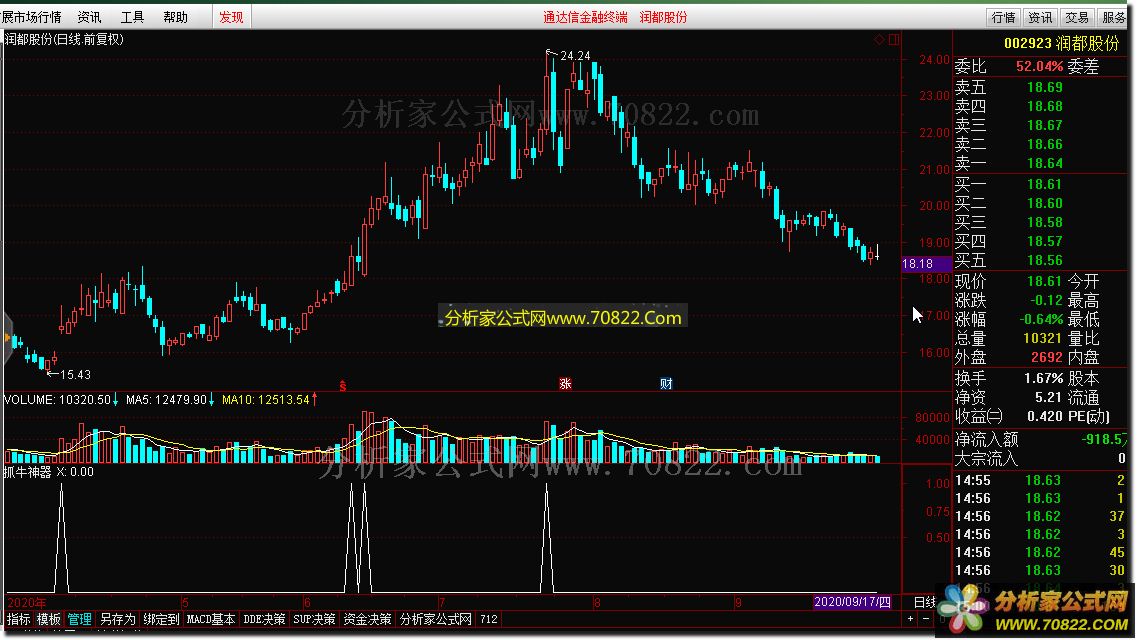Click the 服务 button at top right

click(1114, 17)
